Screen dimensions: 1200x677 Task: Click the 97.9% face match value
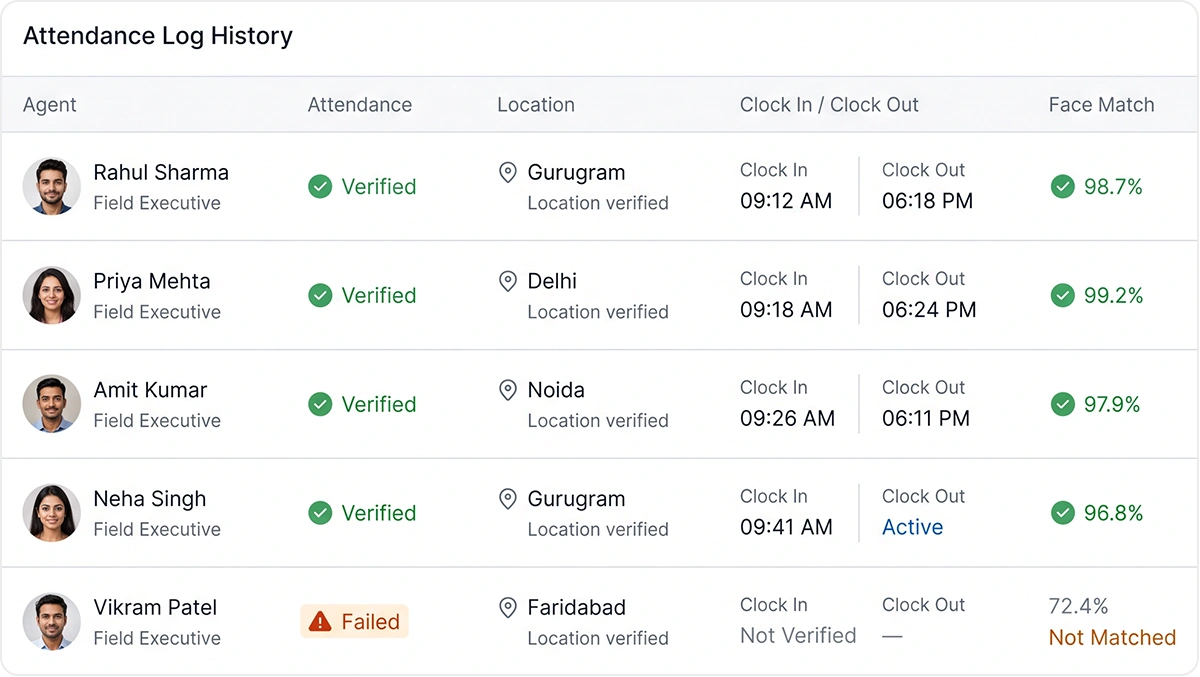(x=1112, y=404)
